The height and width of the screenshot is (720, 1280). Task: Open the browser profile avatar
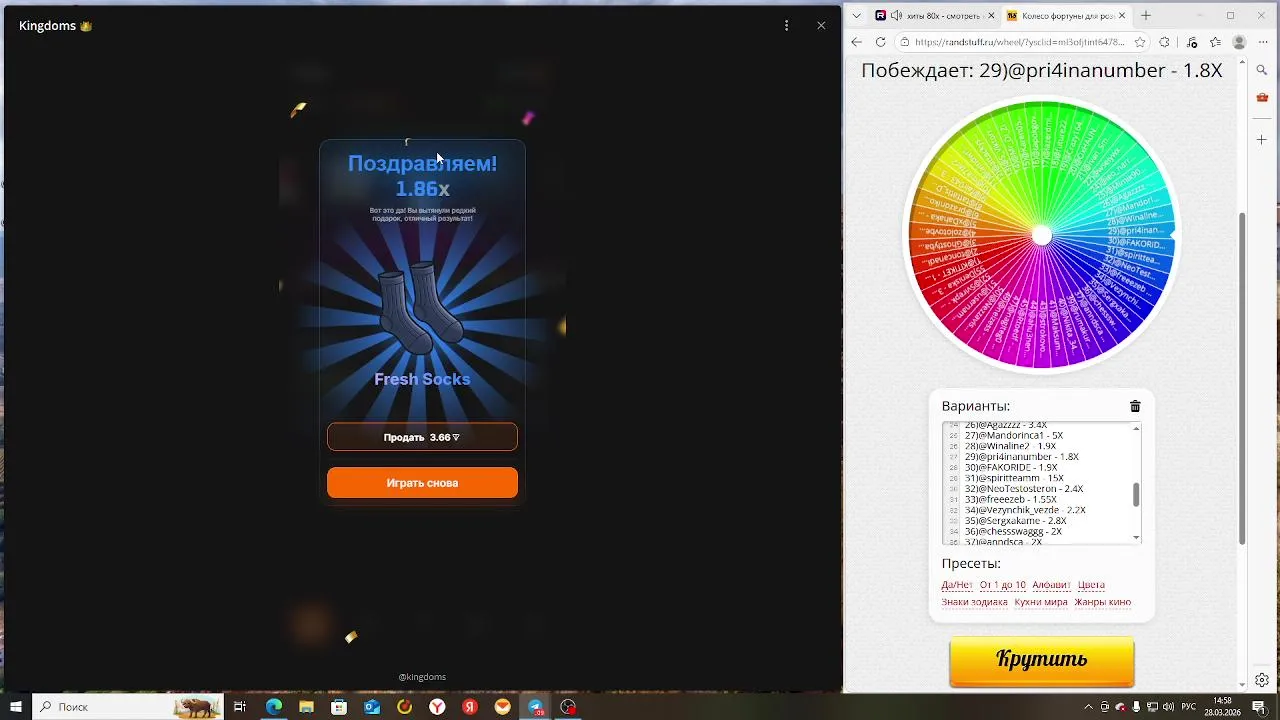click(1240, 42)
